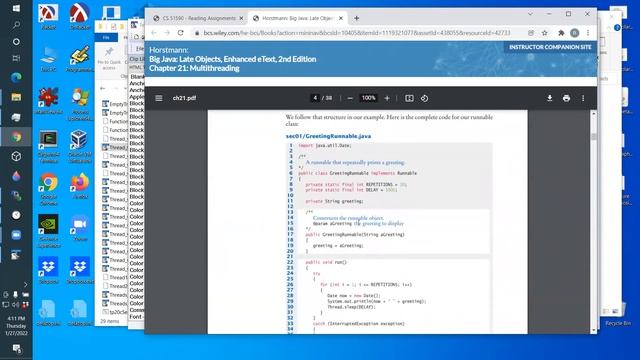Open Chrome three-dot menu
640x360 pixels.
(588, 33)
